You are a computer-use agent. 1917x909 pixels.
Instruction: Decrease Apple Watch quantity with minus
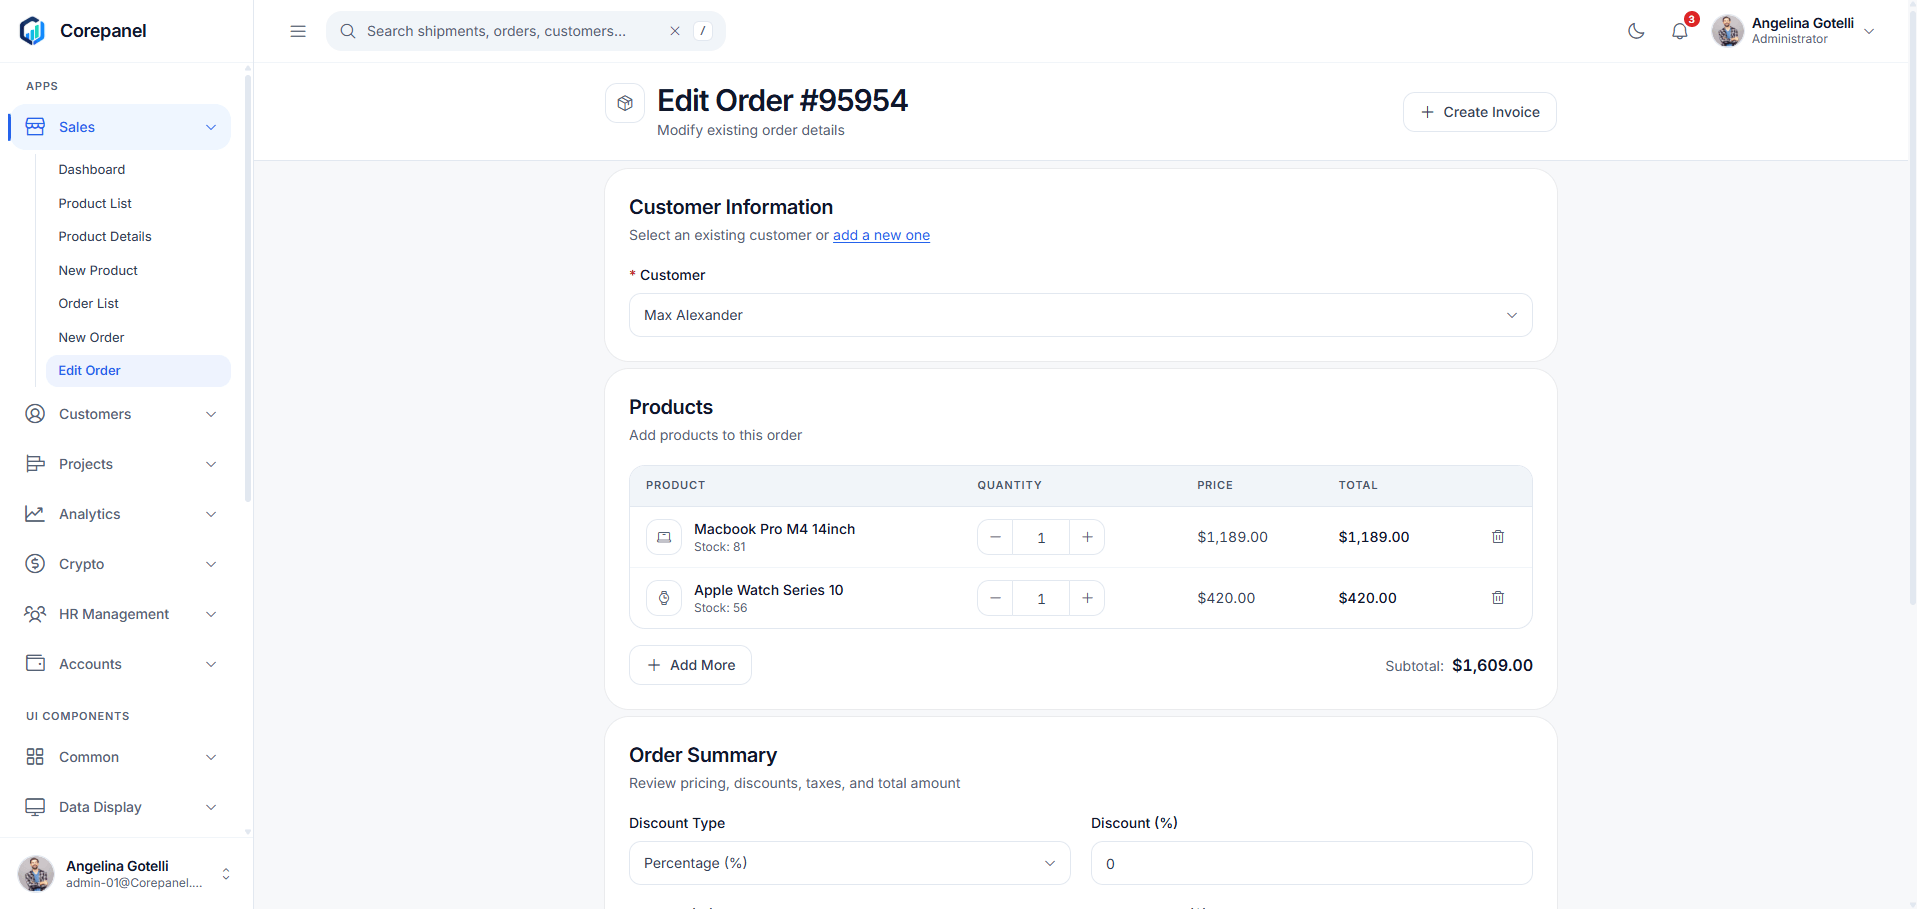995,598
